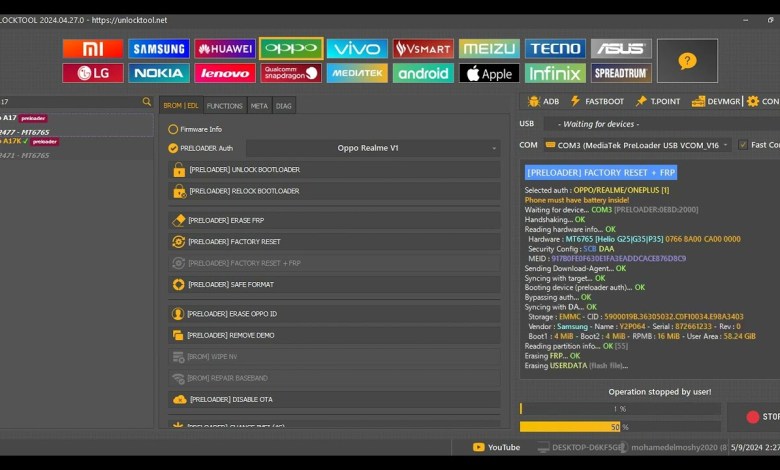Click the USB Waiting for devices field
The height and width of the screenshot is (470, 780).
tap(662, 124)
